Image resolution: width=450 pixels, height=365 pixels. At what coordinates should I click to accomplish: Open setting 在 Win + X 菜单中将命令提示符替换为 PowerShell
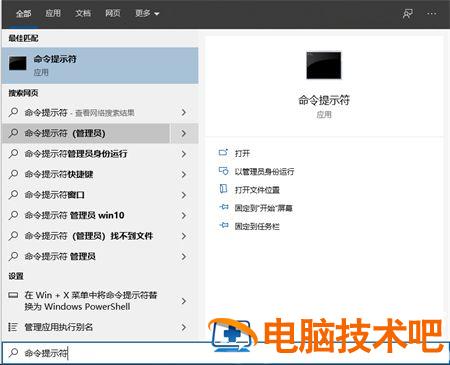tap(86, 301)
